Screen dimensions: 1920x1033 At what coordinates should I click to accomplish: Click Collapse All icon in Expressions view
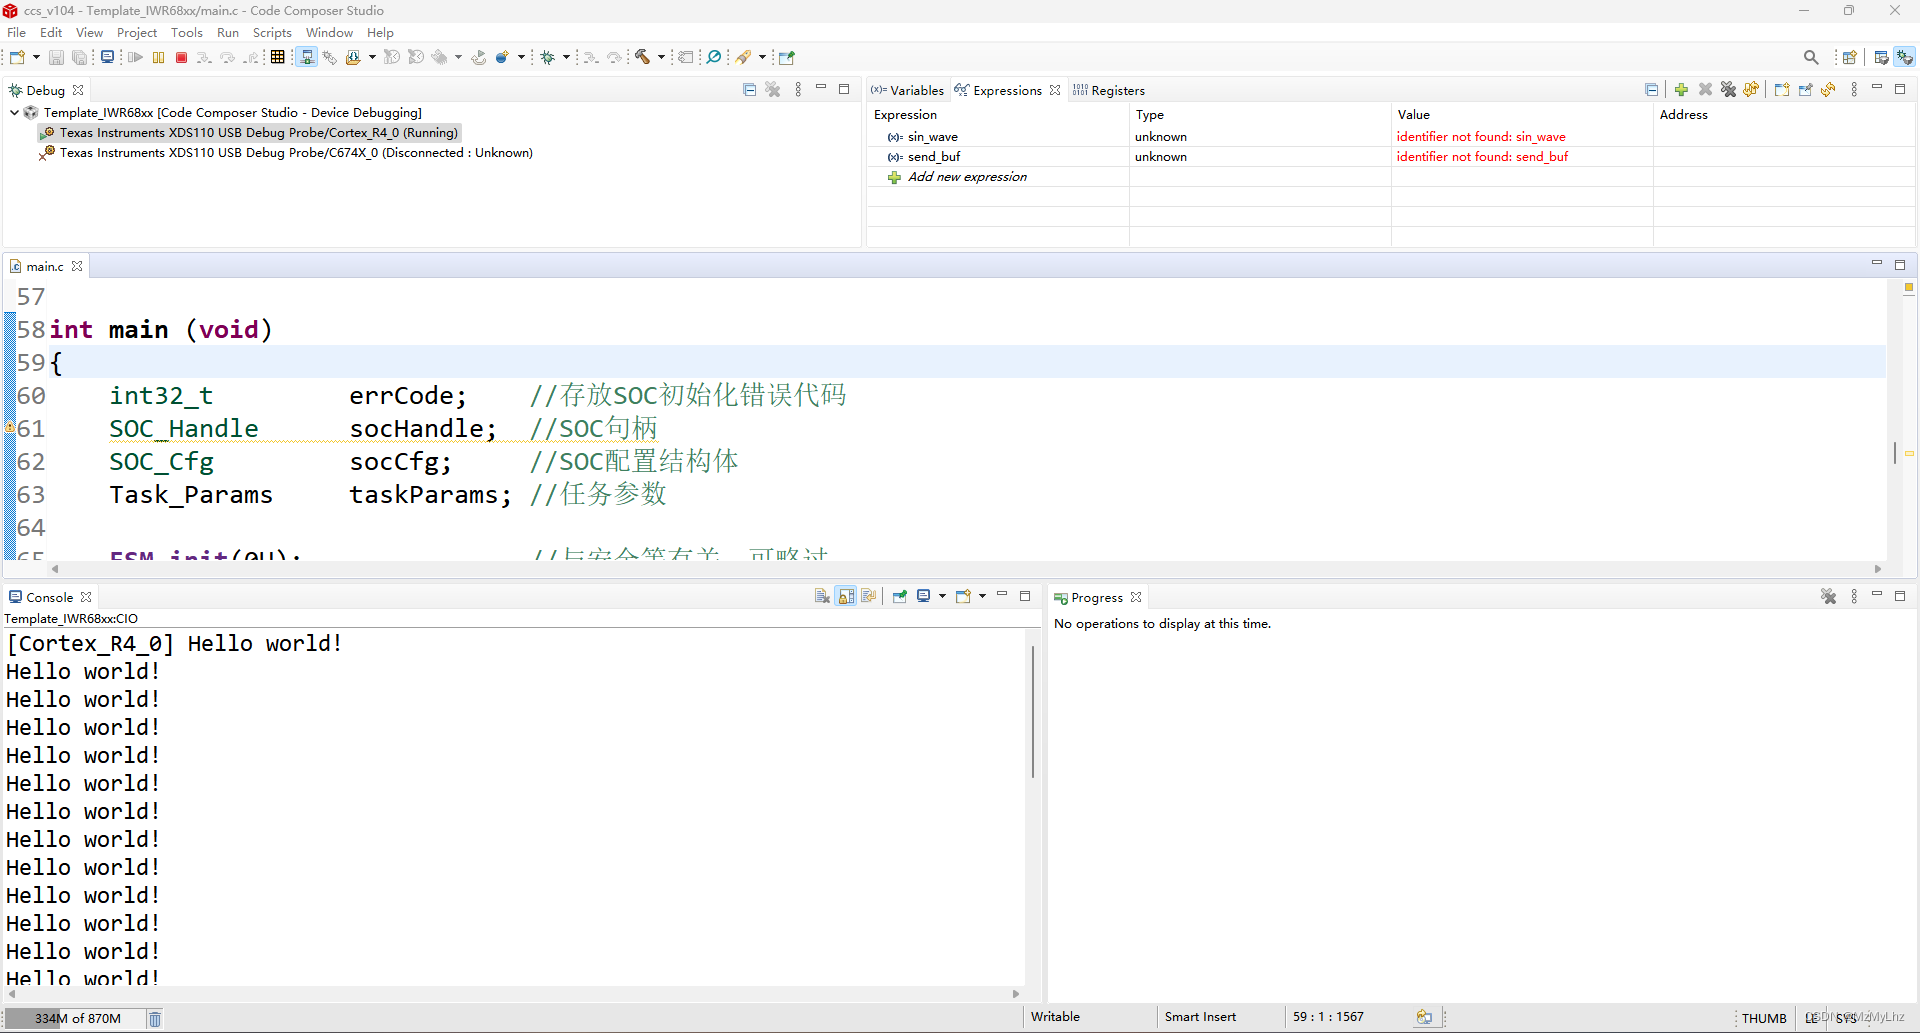pos(1651,90)
